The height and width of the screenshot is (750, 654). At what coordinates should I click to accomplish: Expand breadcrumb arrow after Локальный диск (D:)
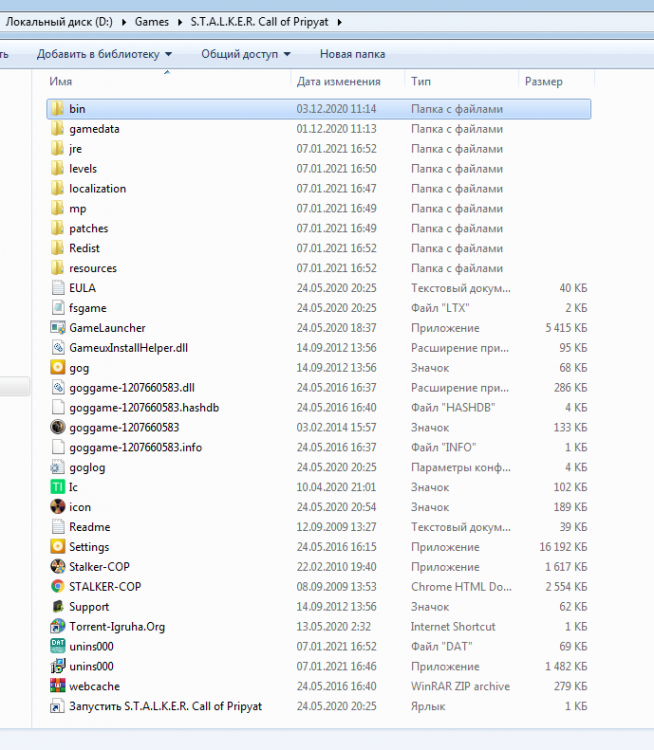[124, 22]
